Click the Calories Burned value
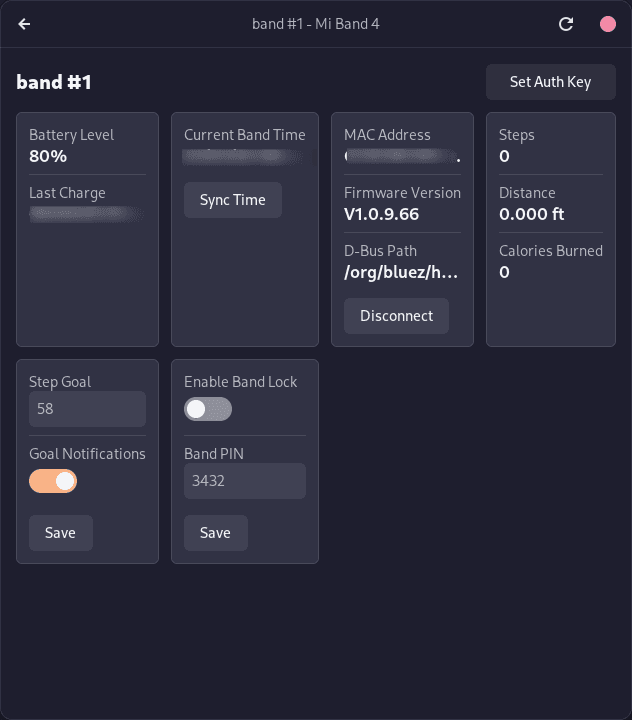Image resolution: width=632 pixels, height=720 pixels. point(505,272)
